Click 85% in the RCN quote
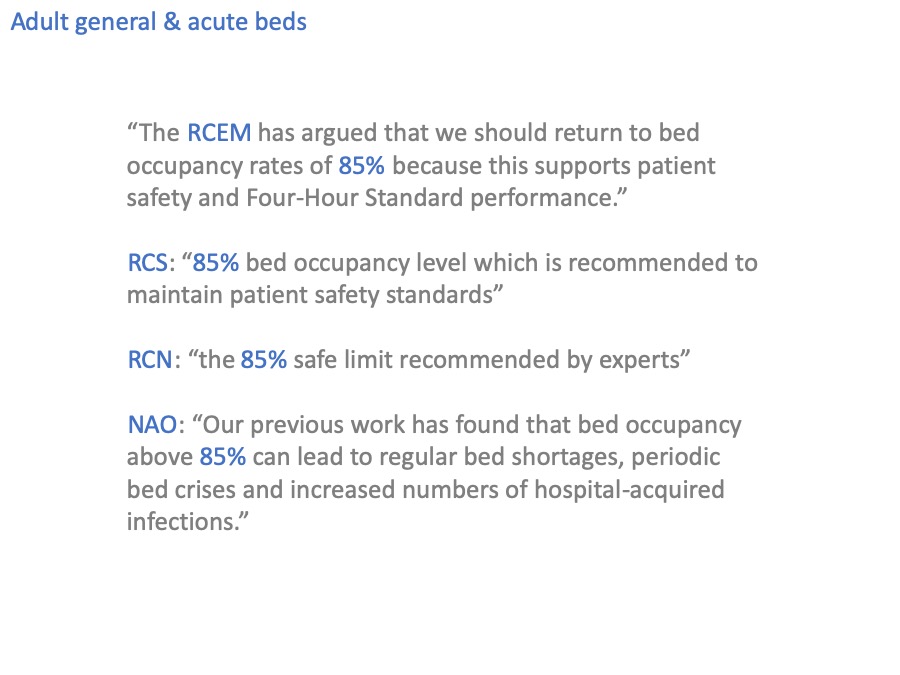Viewport: 900px width, 675px height. tap(263, 360)
